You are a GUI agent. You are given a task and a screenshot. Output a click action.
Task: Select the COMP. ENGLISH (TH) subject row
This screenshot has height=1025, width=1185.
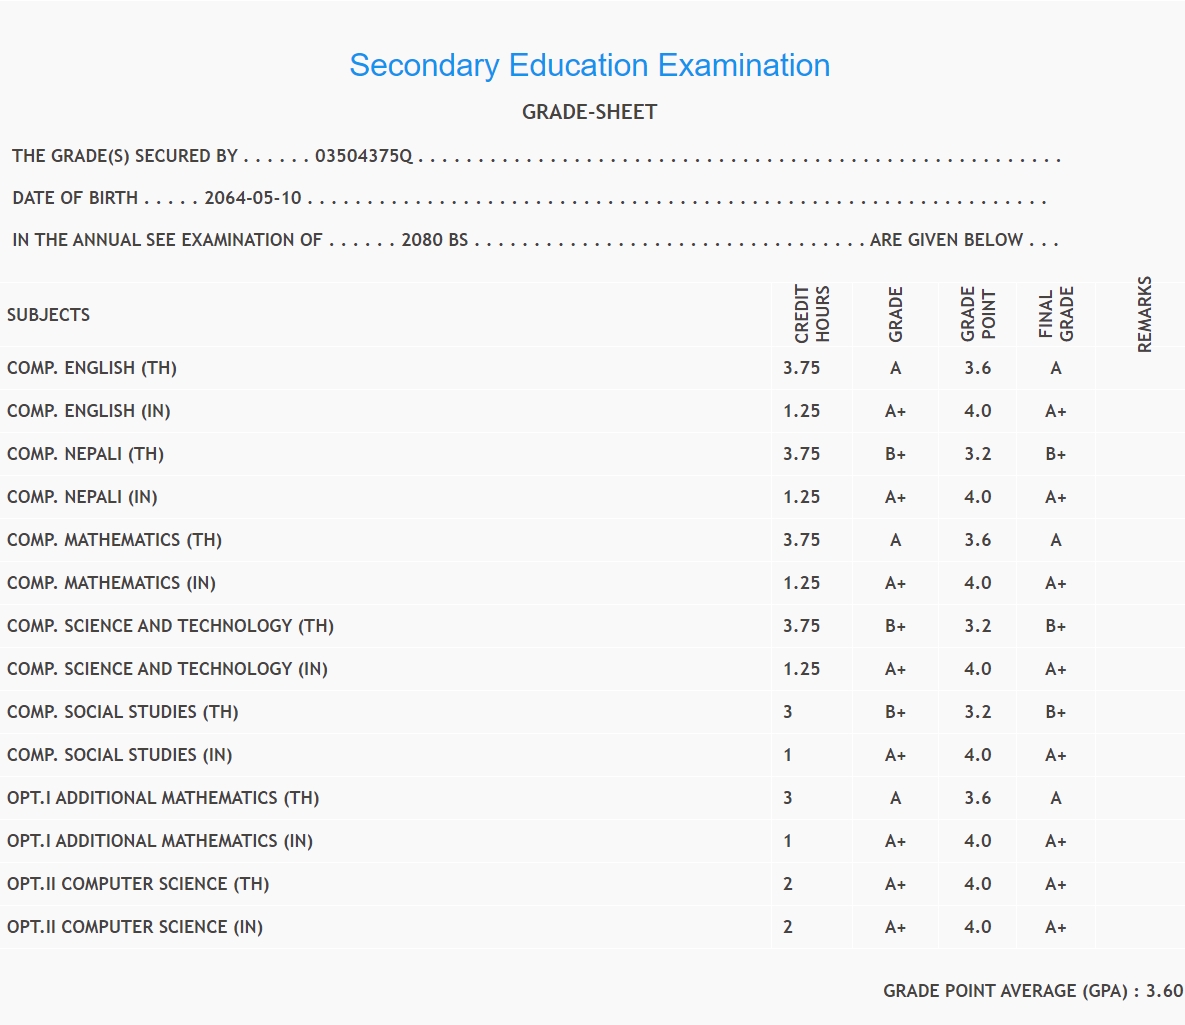(x=92, y=368)
